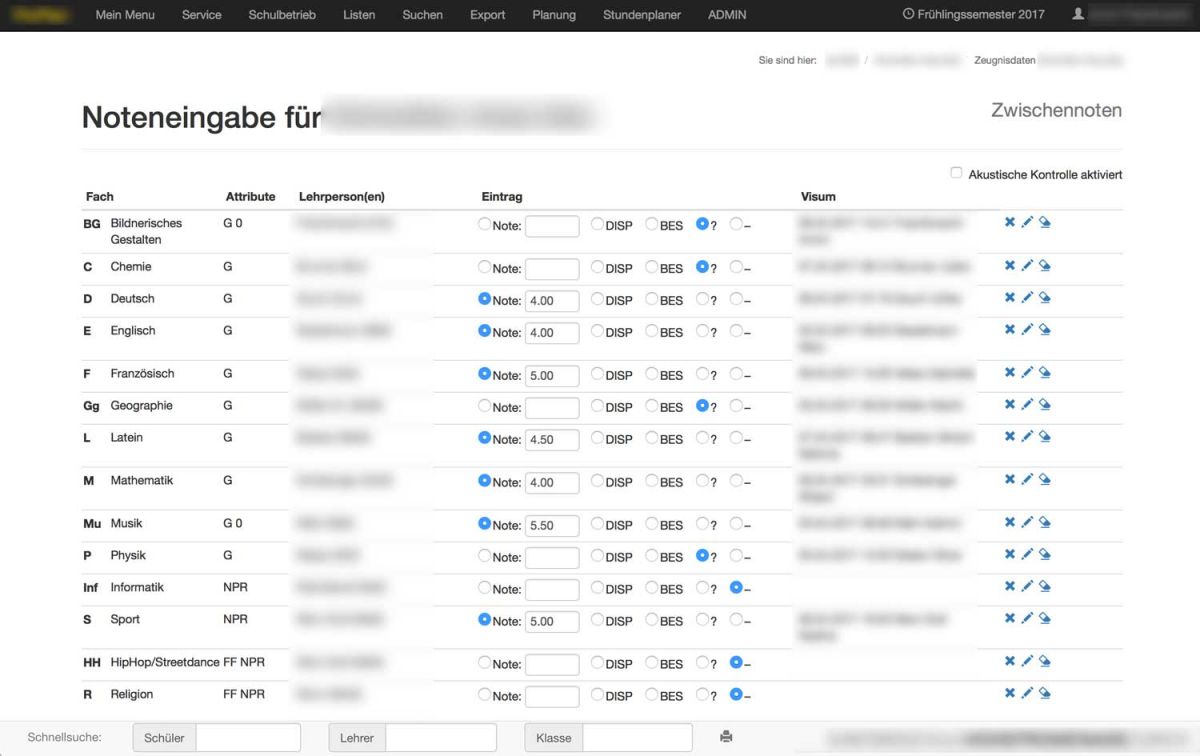Click the delete X icon for Latein

point(1010,437)
